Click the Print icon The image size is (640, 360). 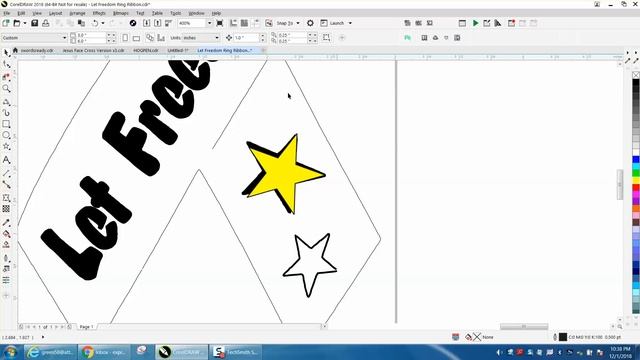click(x=46, y=23)
